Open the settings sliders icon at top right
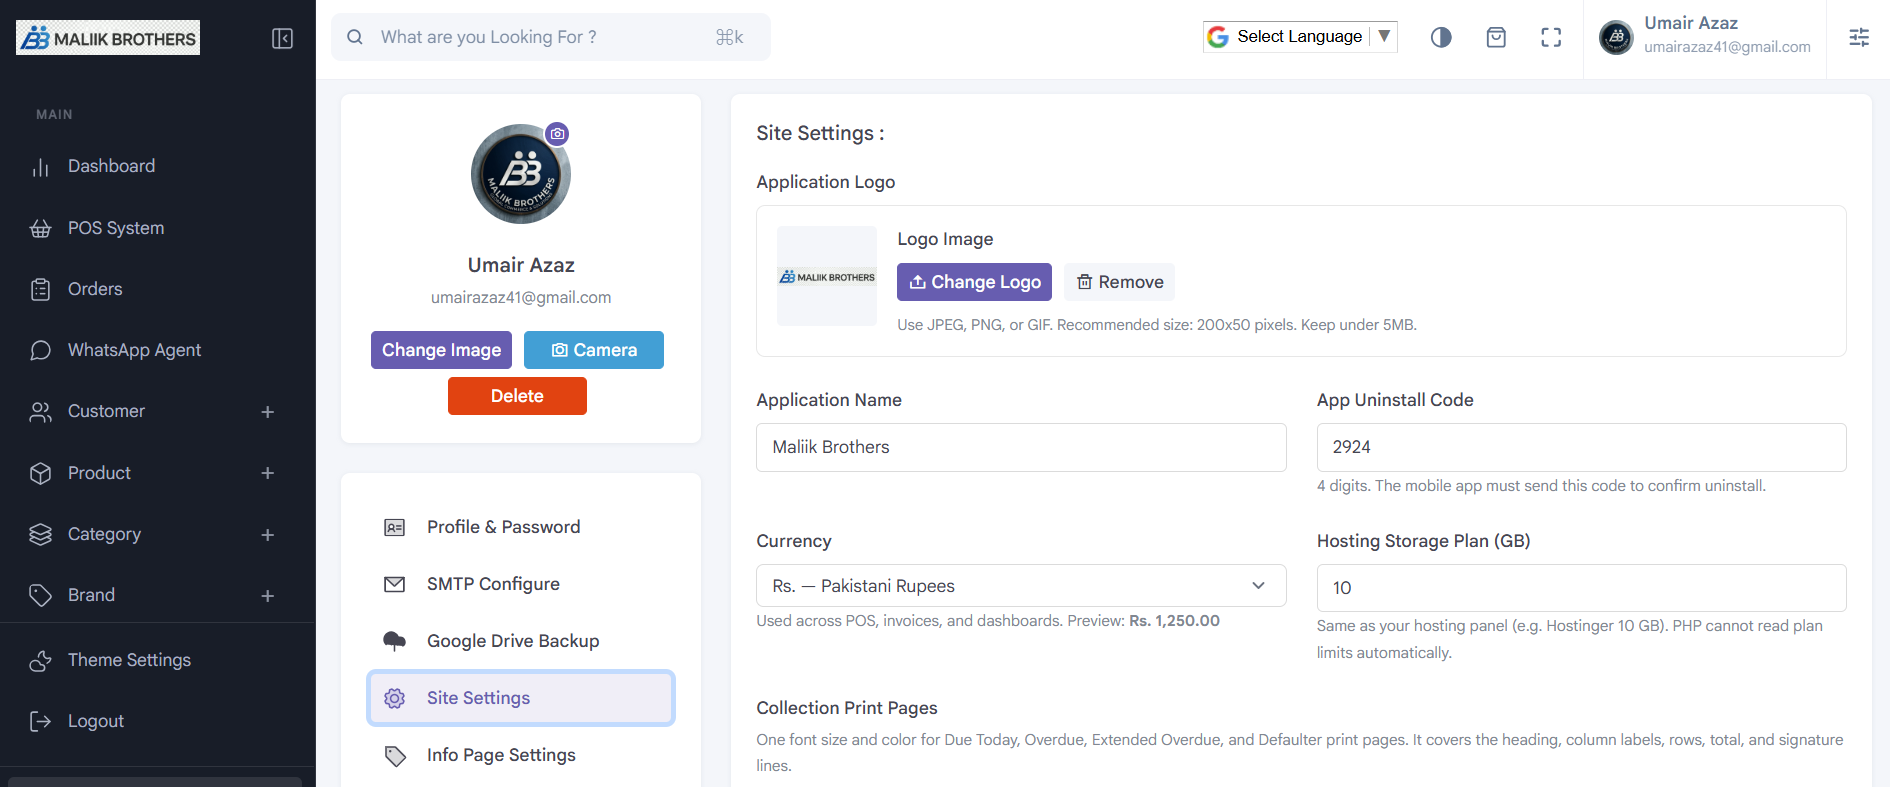The height and width of the screenshot is (787, 1890). 1859,37
